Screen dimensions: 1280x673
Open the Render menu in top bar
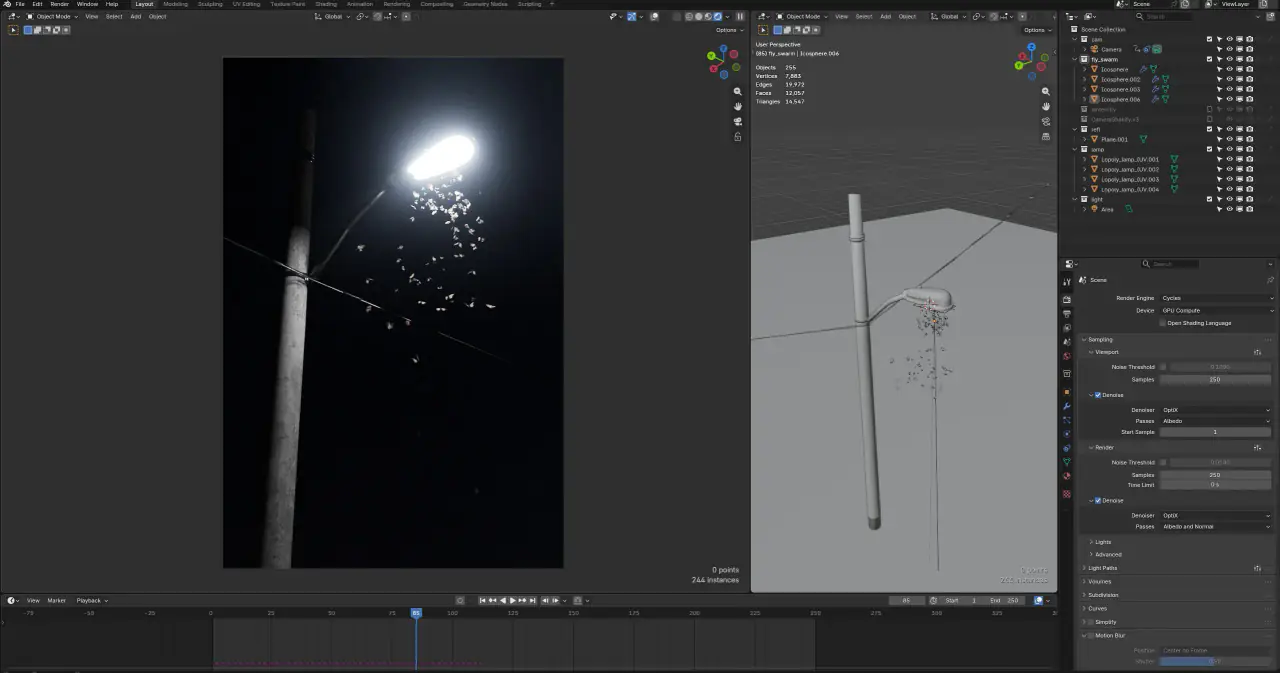point(60,4)
